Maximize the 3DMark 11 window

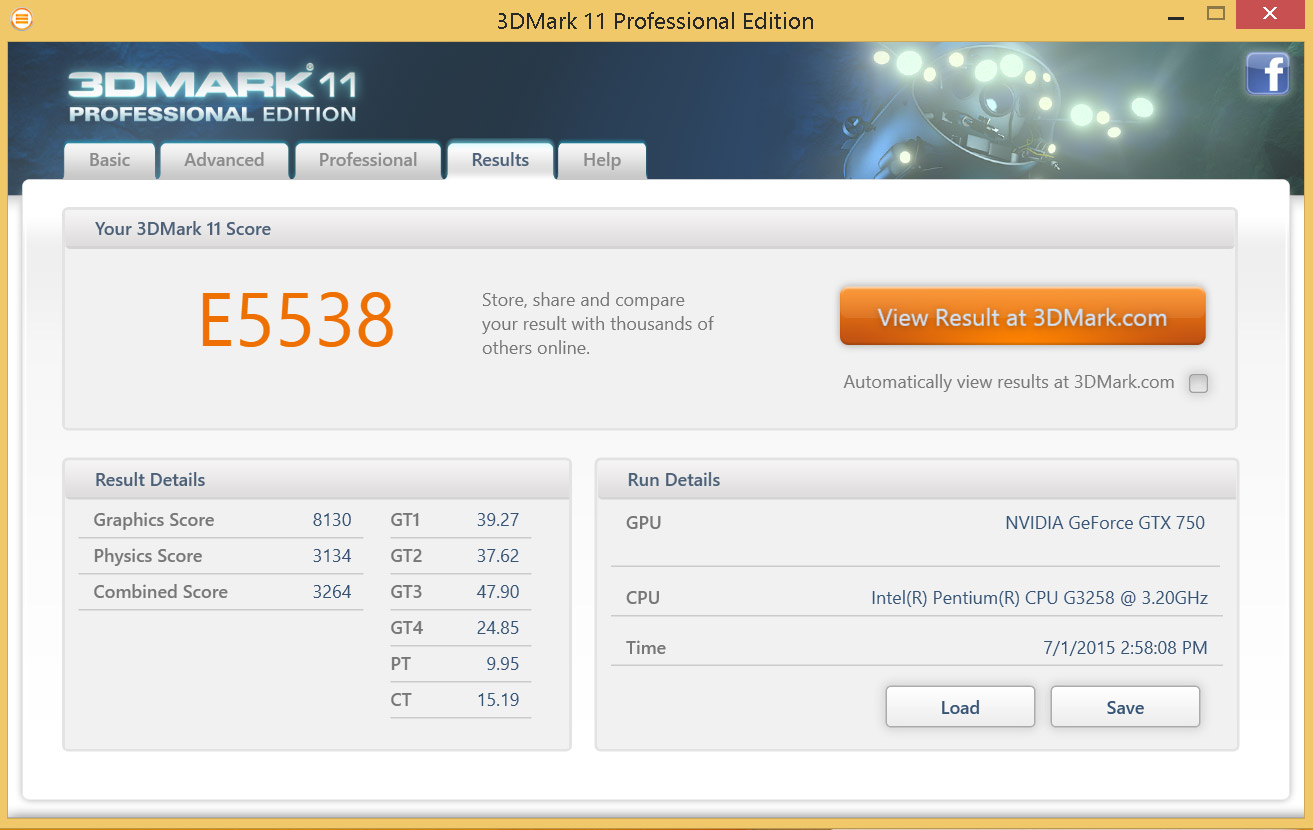(1216, 14)
